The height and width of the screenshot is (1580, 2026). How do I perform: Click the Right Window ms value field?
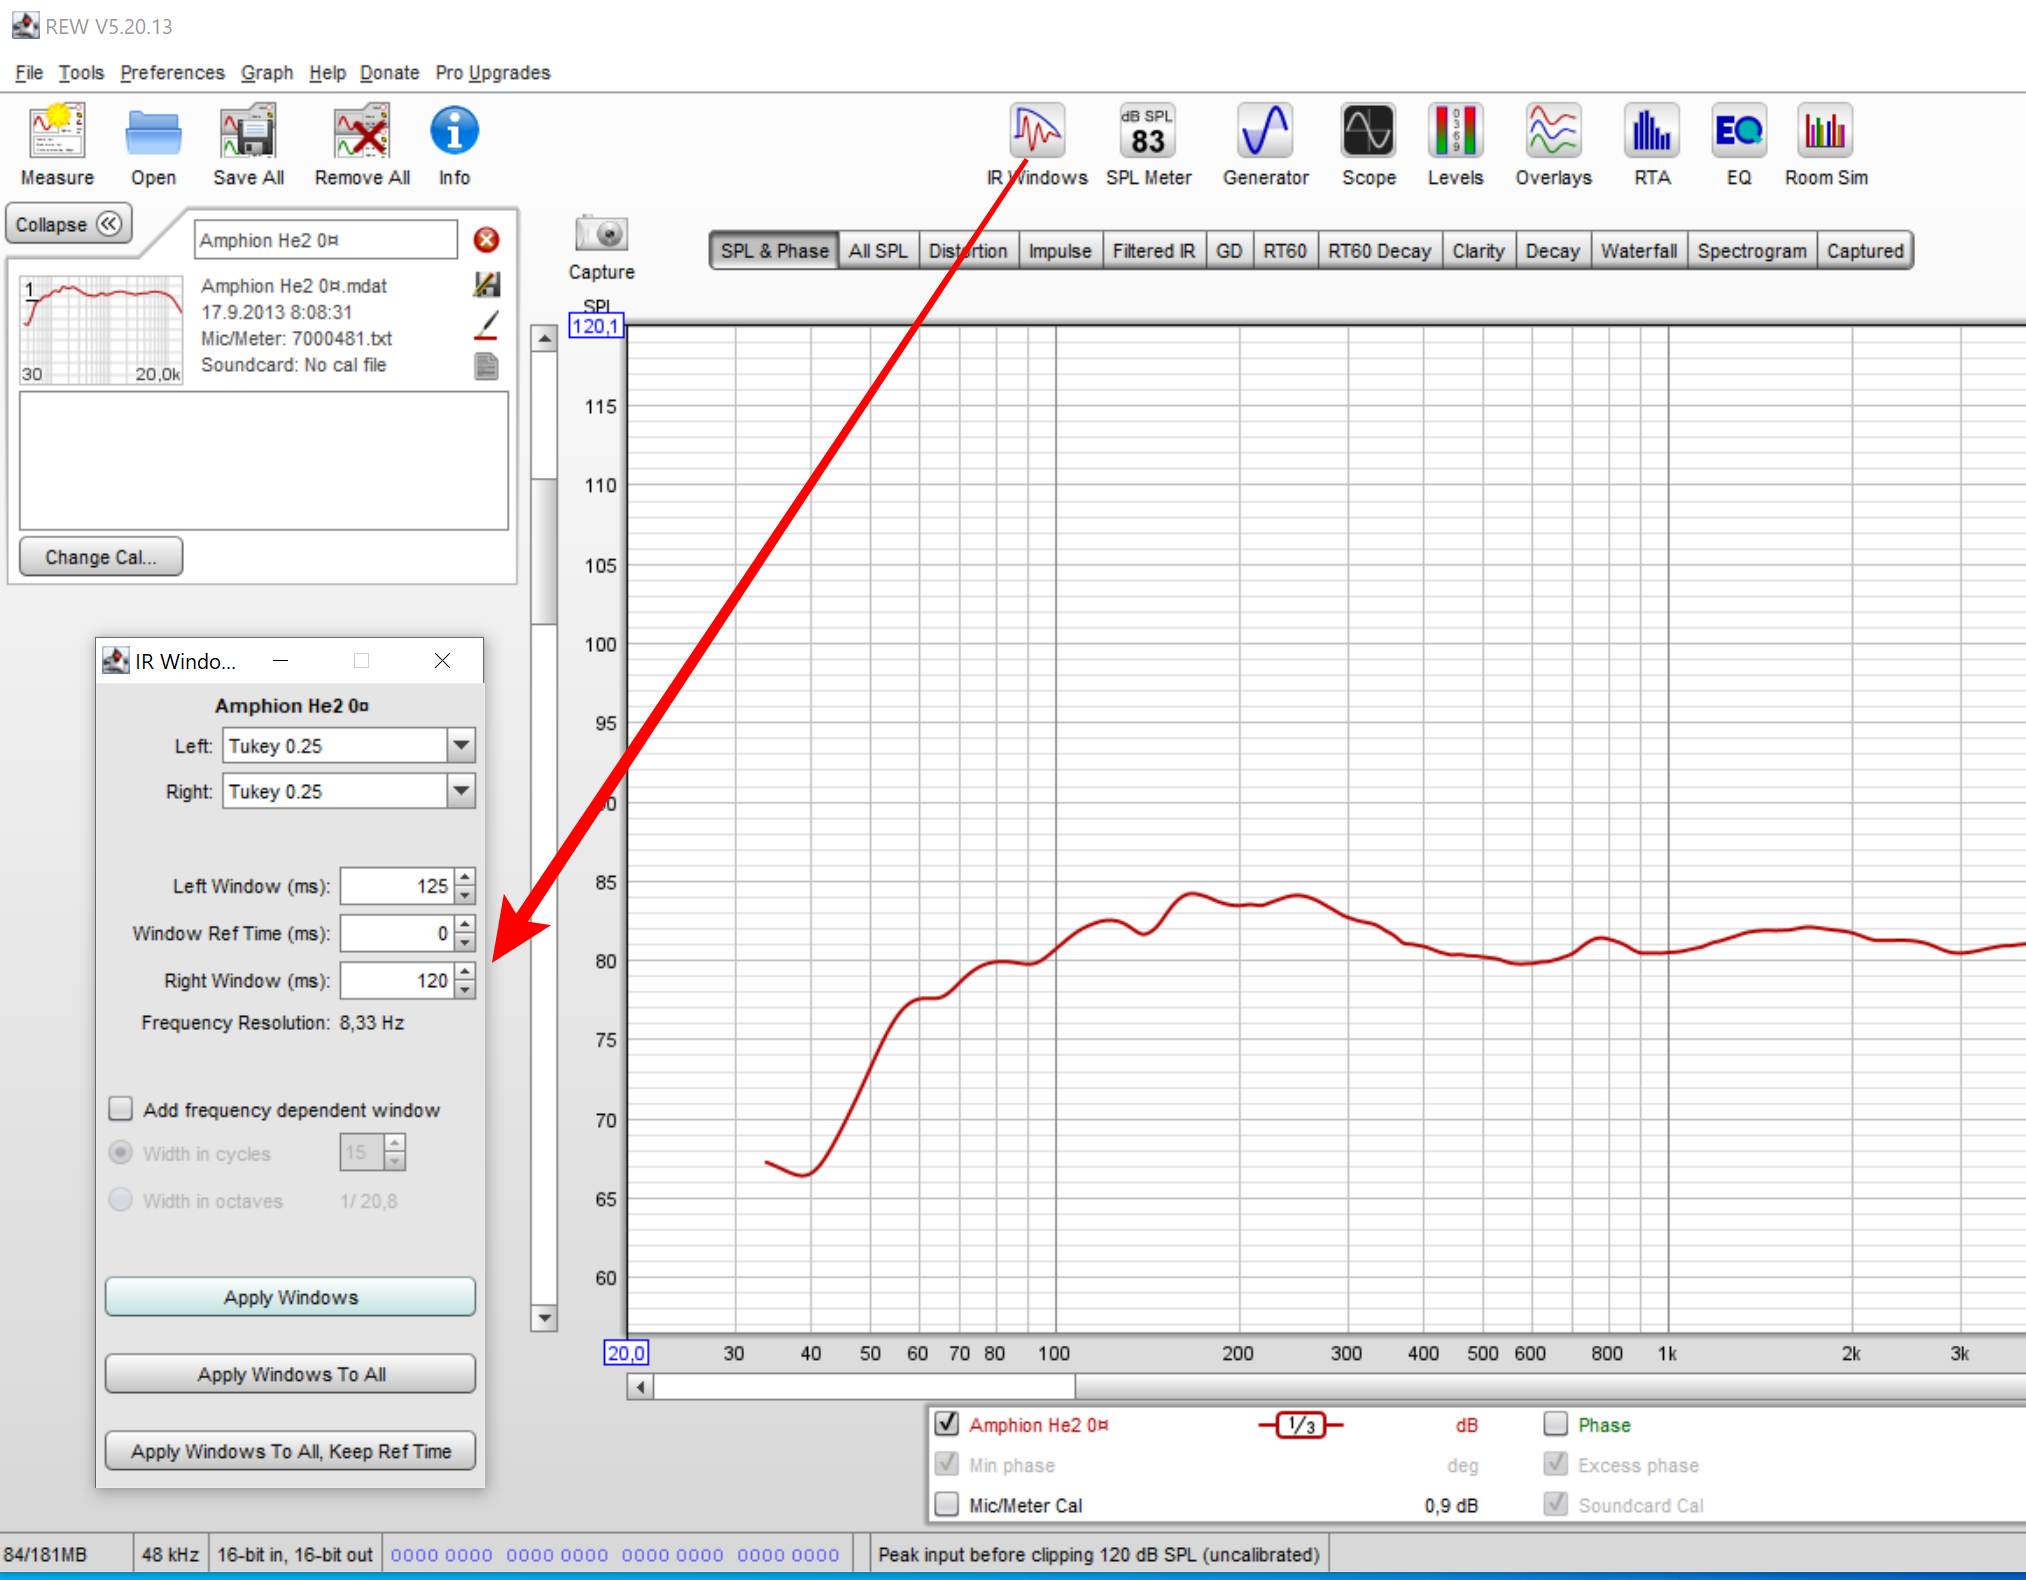tap(397, 980)
